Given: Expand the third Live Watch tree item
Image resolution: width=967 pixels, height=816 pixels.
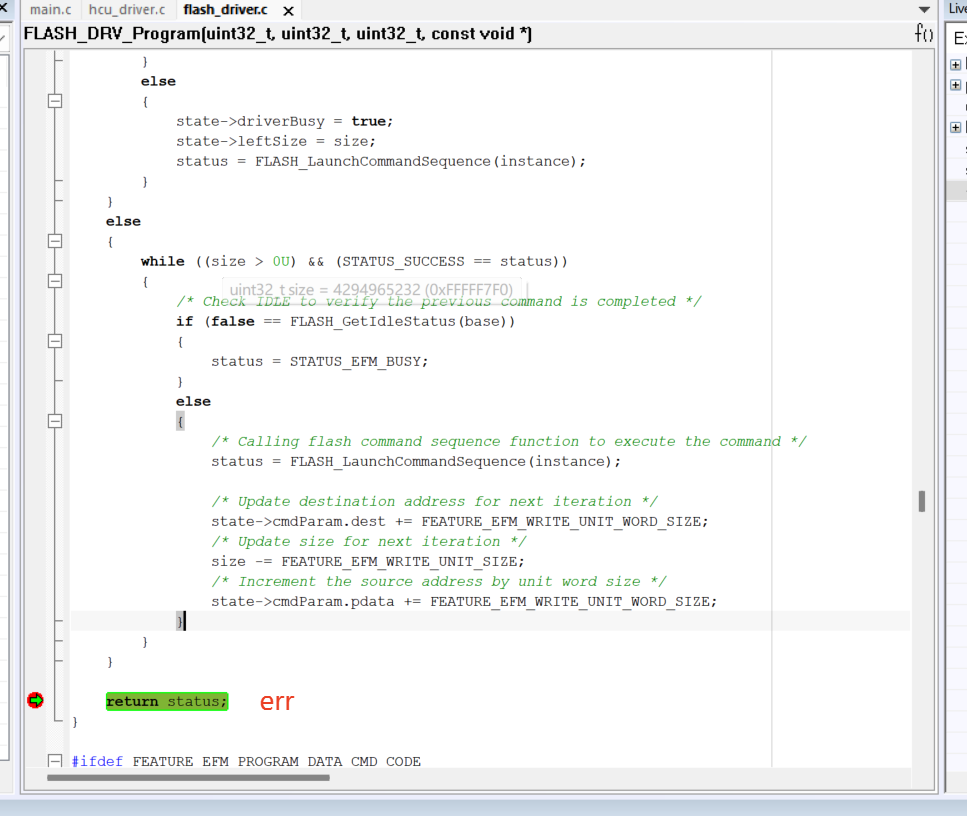Looking at the screenshot, I should pos(956,127).
